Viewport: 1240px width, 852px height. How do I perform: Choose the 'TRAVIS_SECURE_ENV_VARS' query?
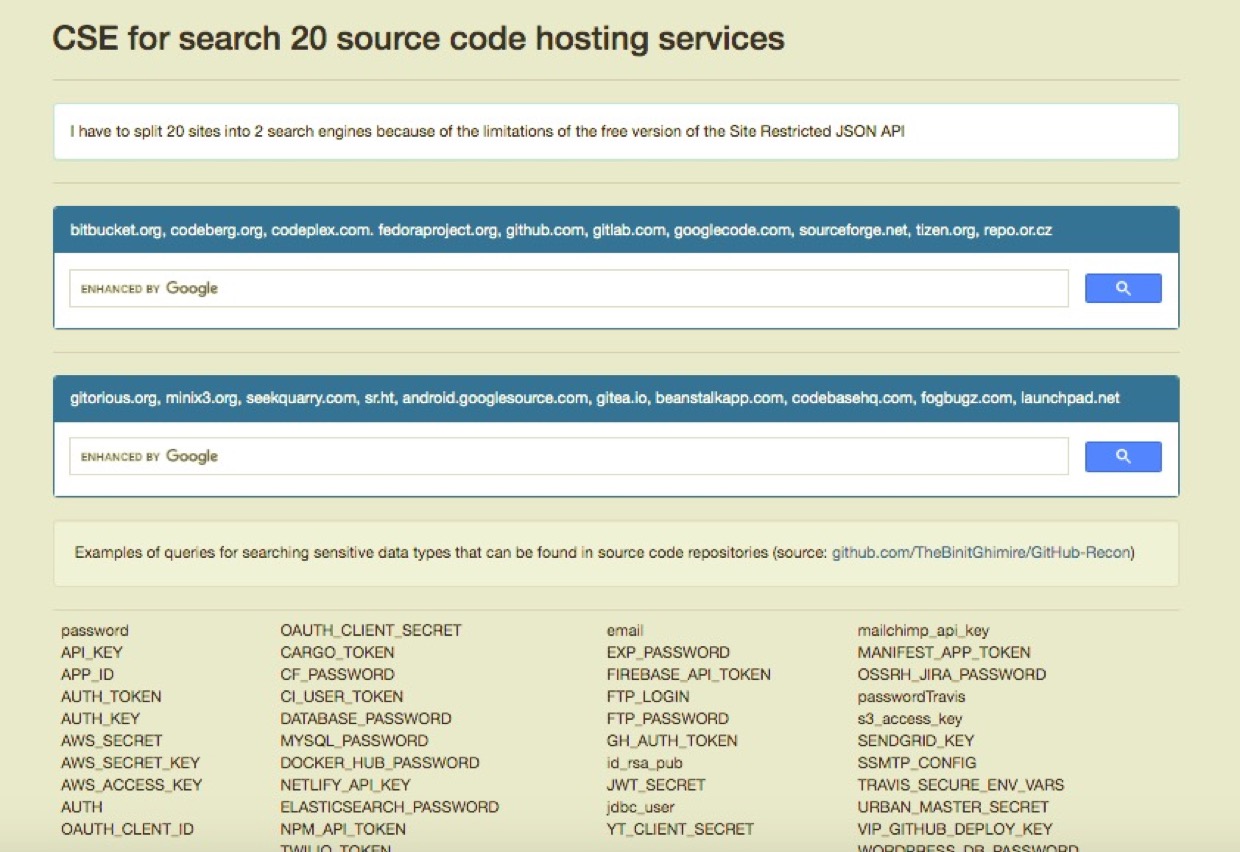961,784
